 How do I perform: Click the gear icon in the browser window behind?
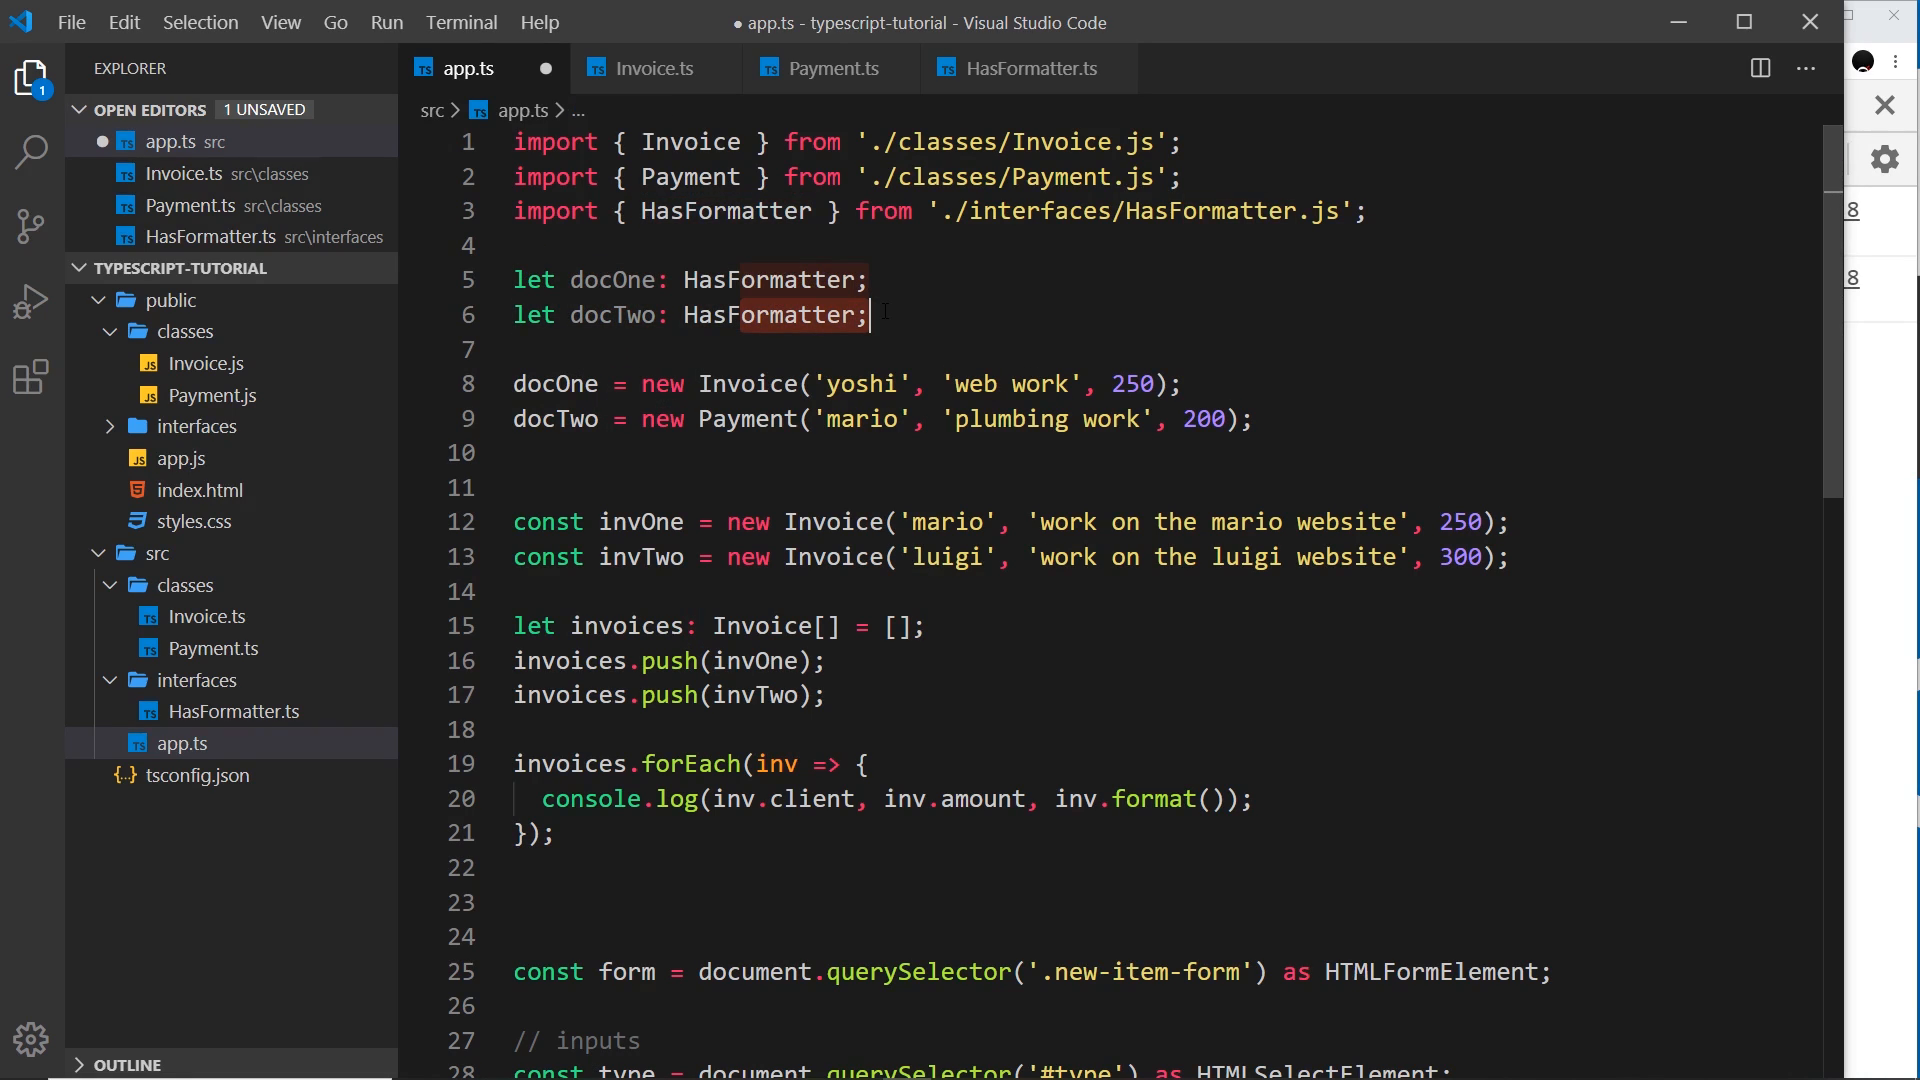[x=1885, y=159]
